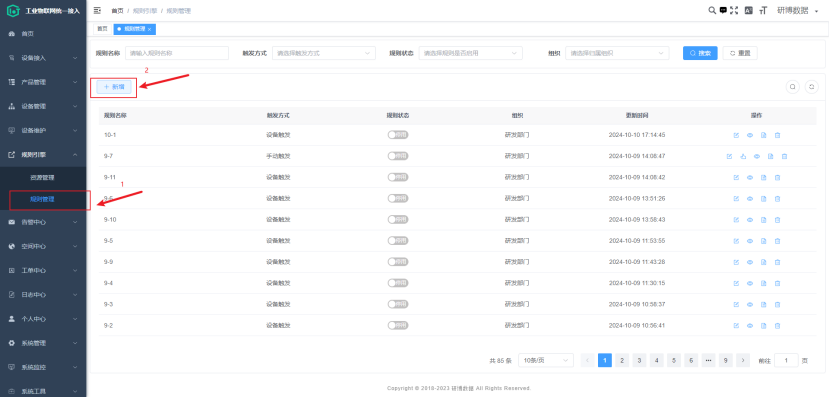The image size is (830, 397).
Task: Click the blue 搜索 search button
Action: [700, 53]
